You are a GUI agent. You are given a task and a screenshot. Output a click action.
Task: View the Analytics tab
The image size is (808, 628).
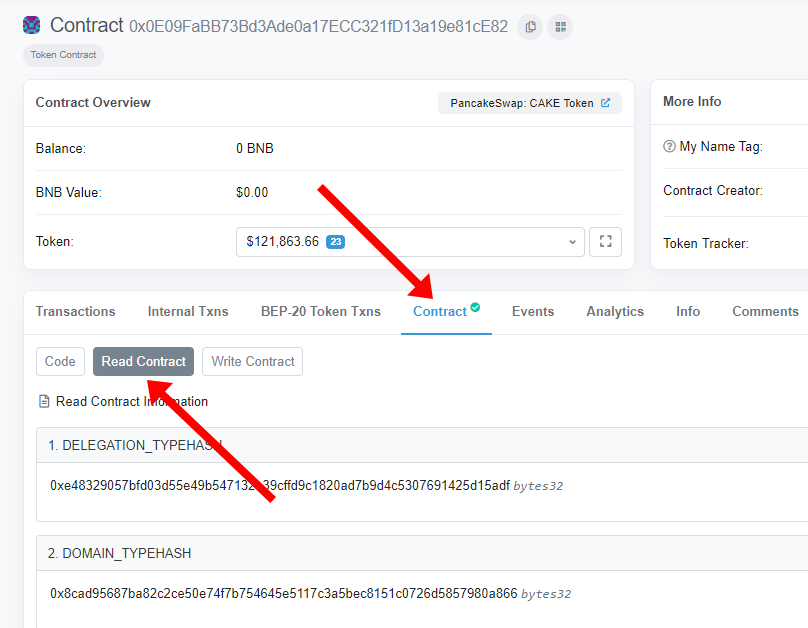click(615, 312)
